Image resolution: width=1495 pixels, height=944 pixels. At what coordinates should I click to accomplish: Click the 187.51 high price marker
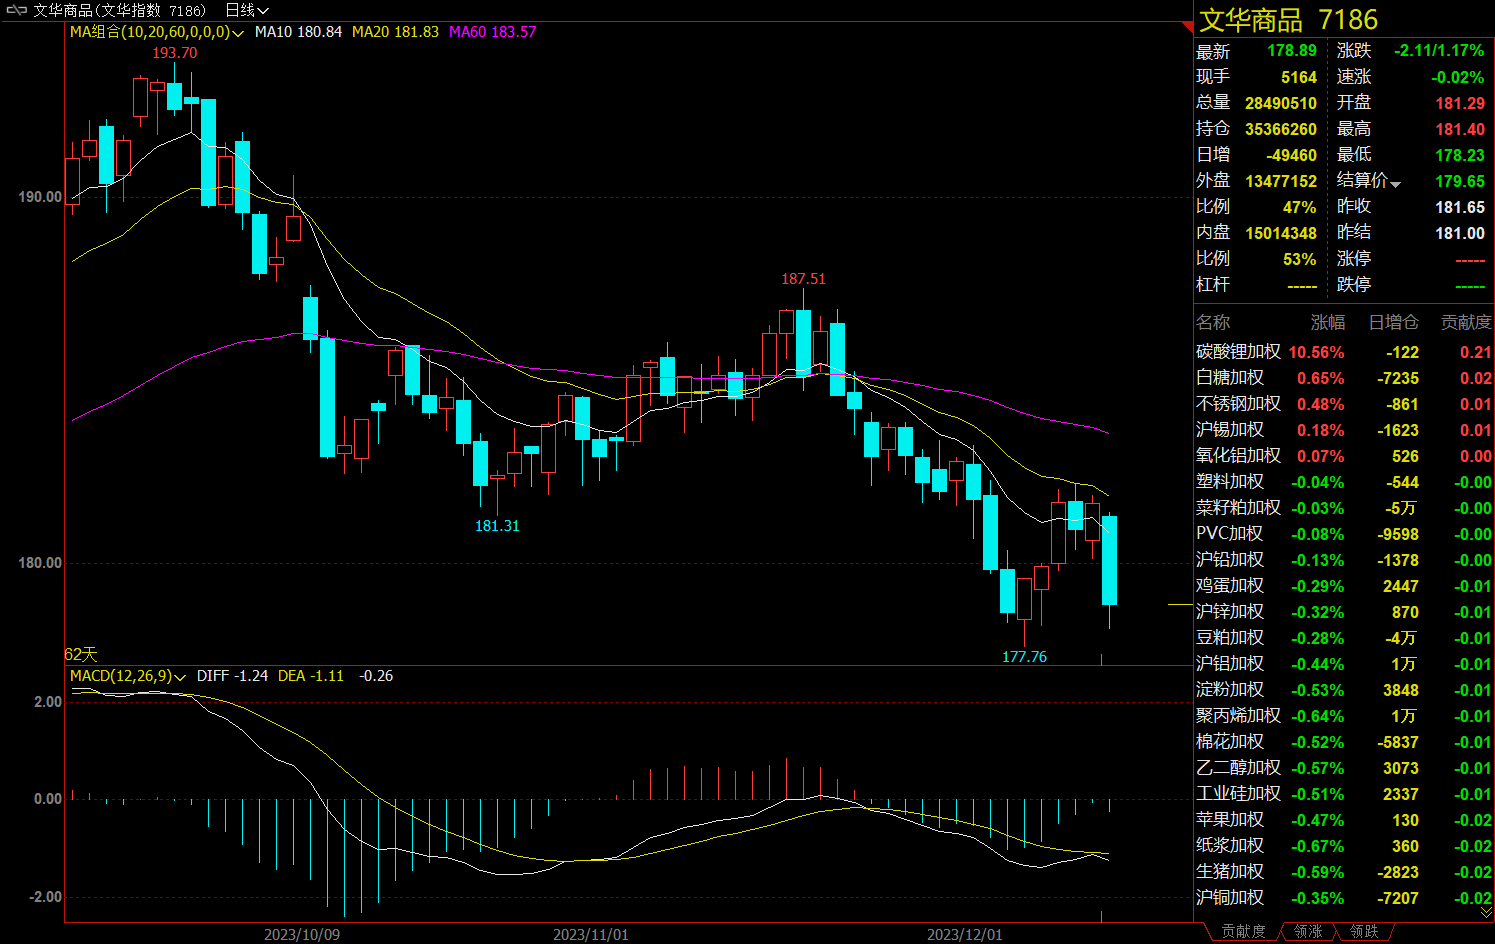tap(803, 279)
